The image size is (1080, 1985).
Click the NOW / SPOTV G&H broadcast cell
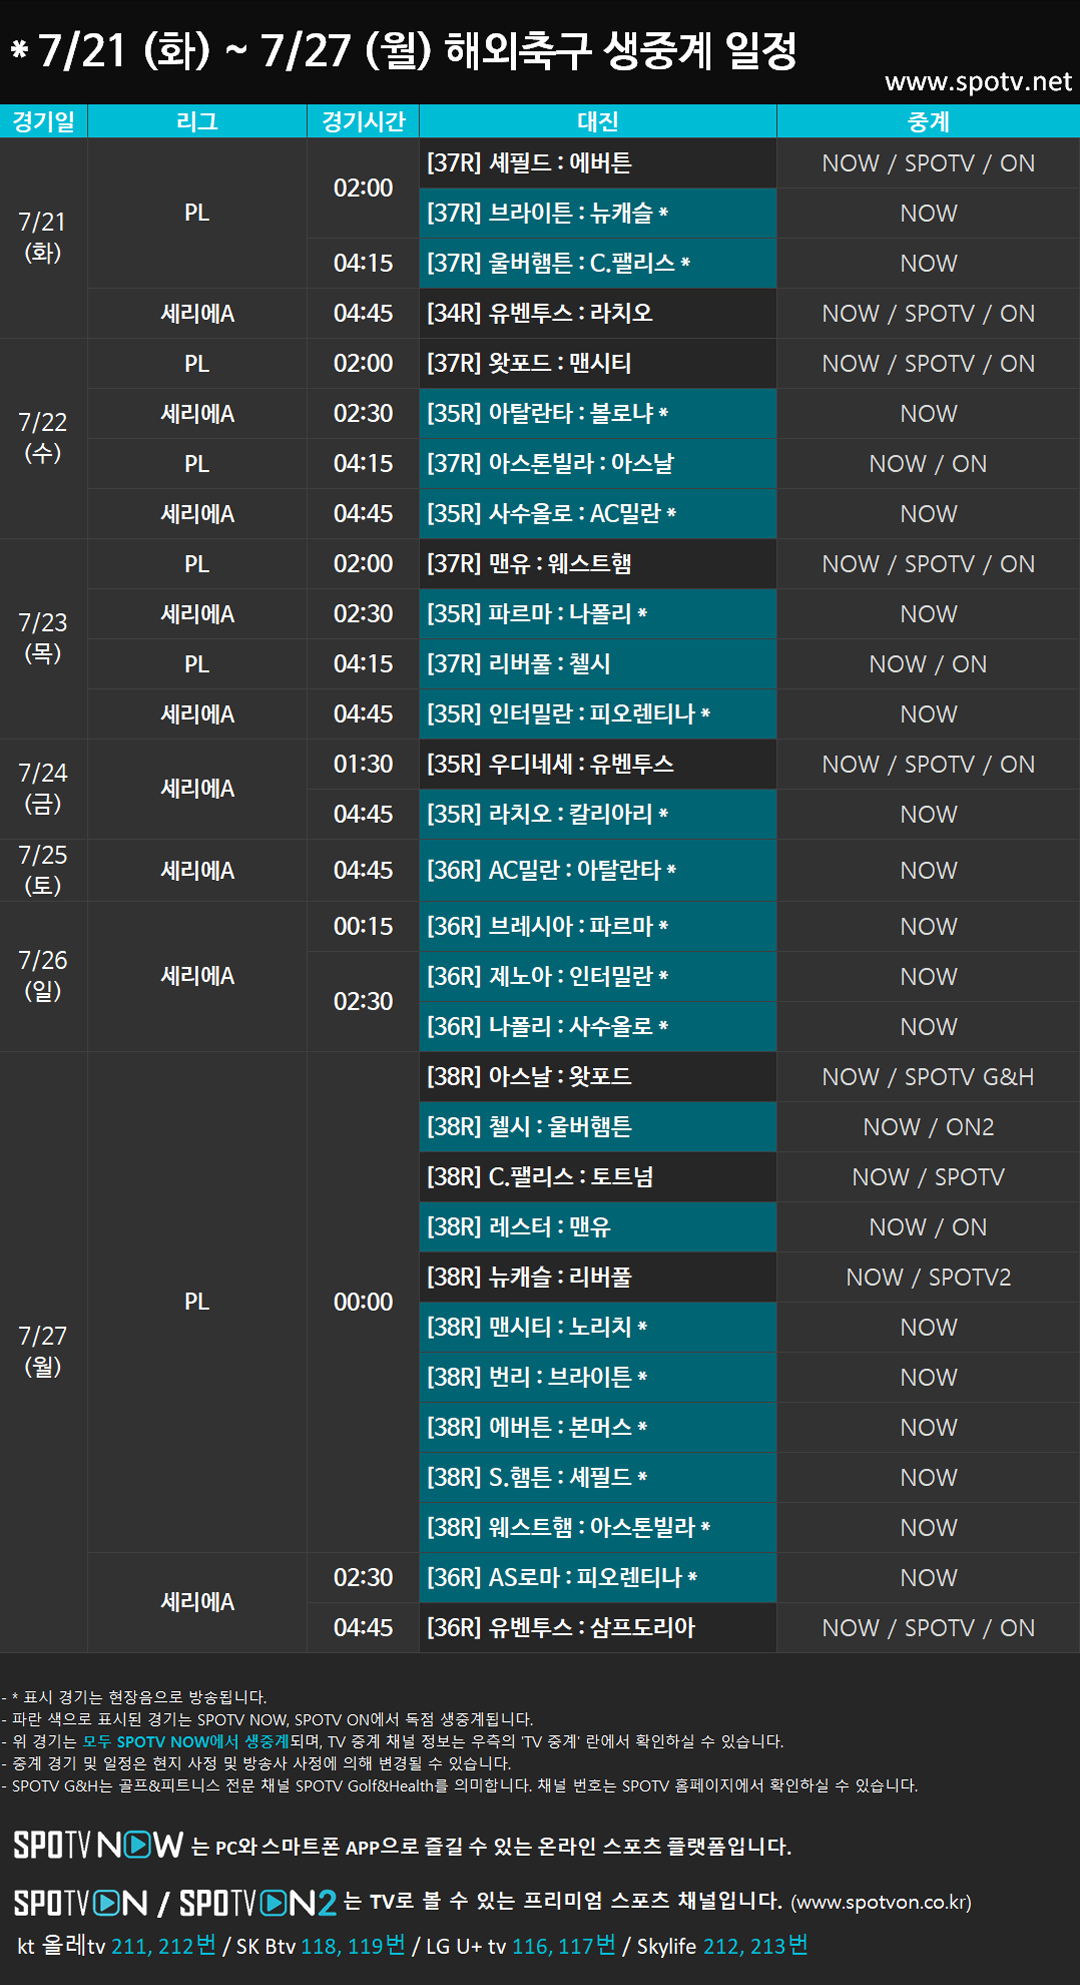coord(928,1077)
